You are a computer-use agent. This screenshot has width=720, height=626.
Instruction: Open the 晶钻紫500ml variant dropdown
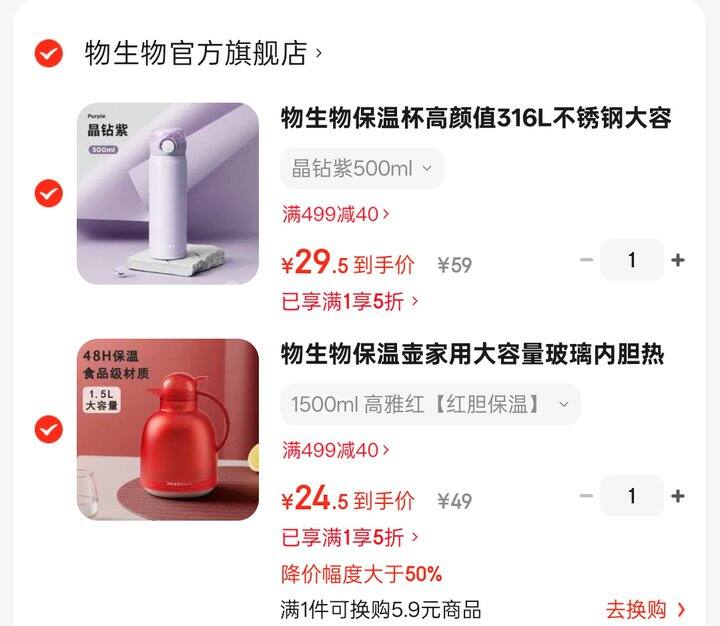click(362, 169)
